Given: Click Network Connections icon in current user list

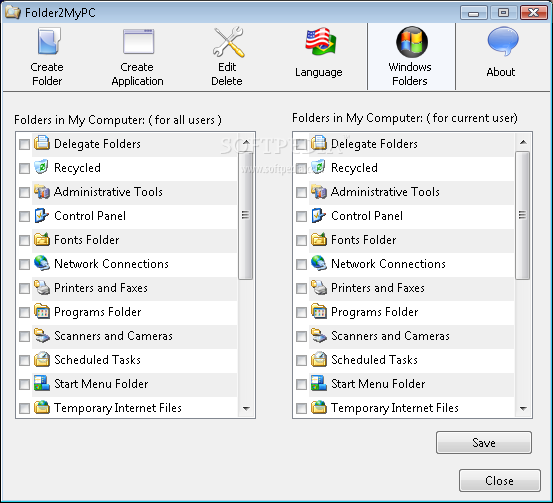Looking at the screenshot, I should click(x=319, y=263).
